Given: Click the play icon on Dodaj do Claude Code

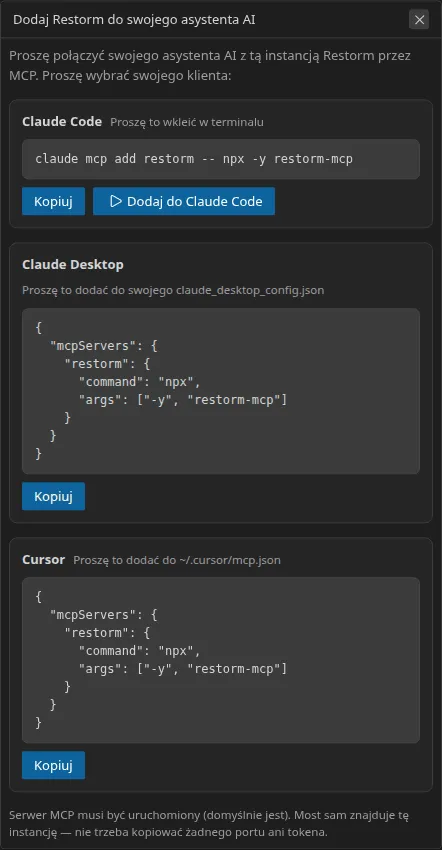Looking at the screenshot, I should 116,201.
